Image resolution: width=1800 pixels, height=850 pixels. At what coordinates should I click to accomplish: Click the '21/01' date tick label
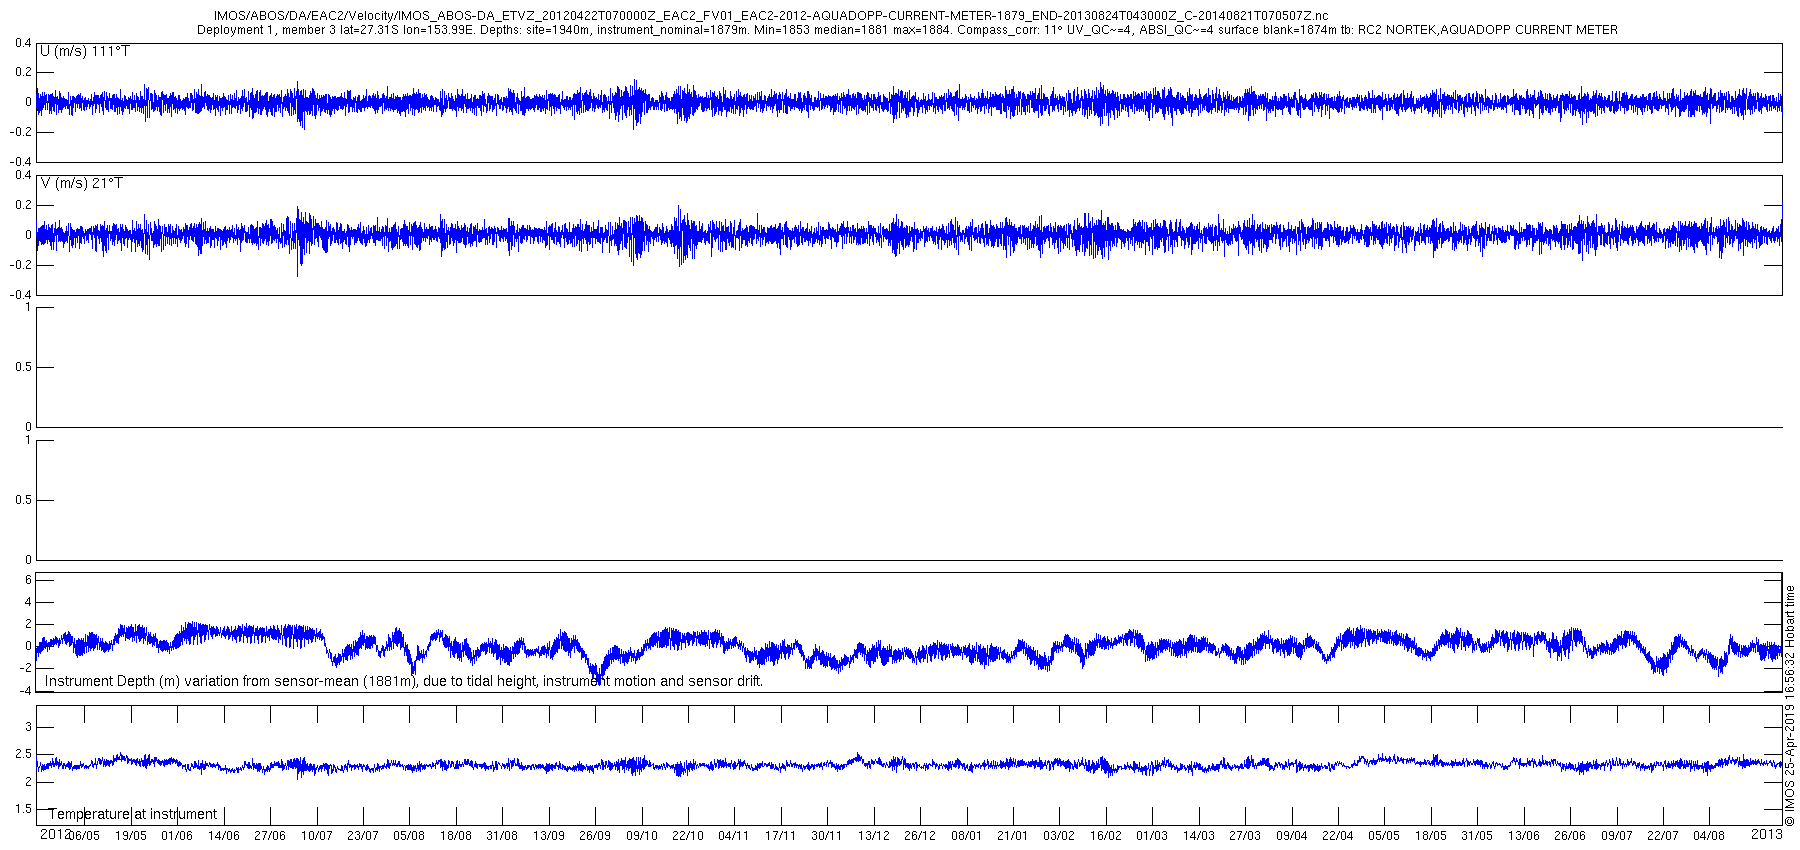[x=1013, y=836]
